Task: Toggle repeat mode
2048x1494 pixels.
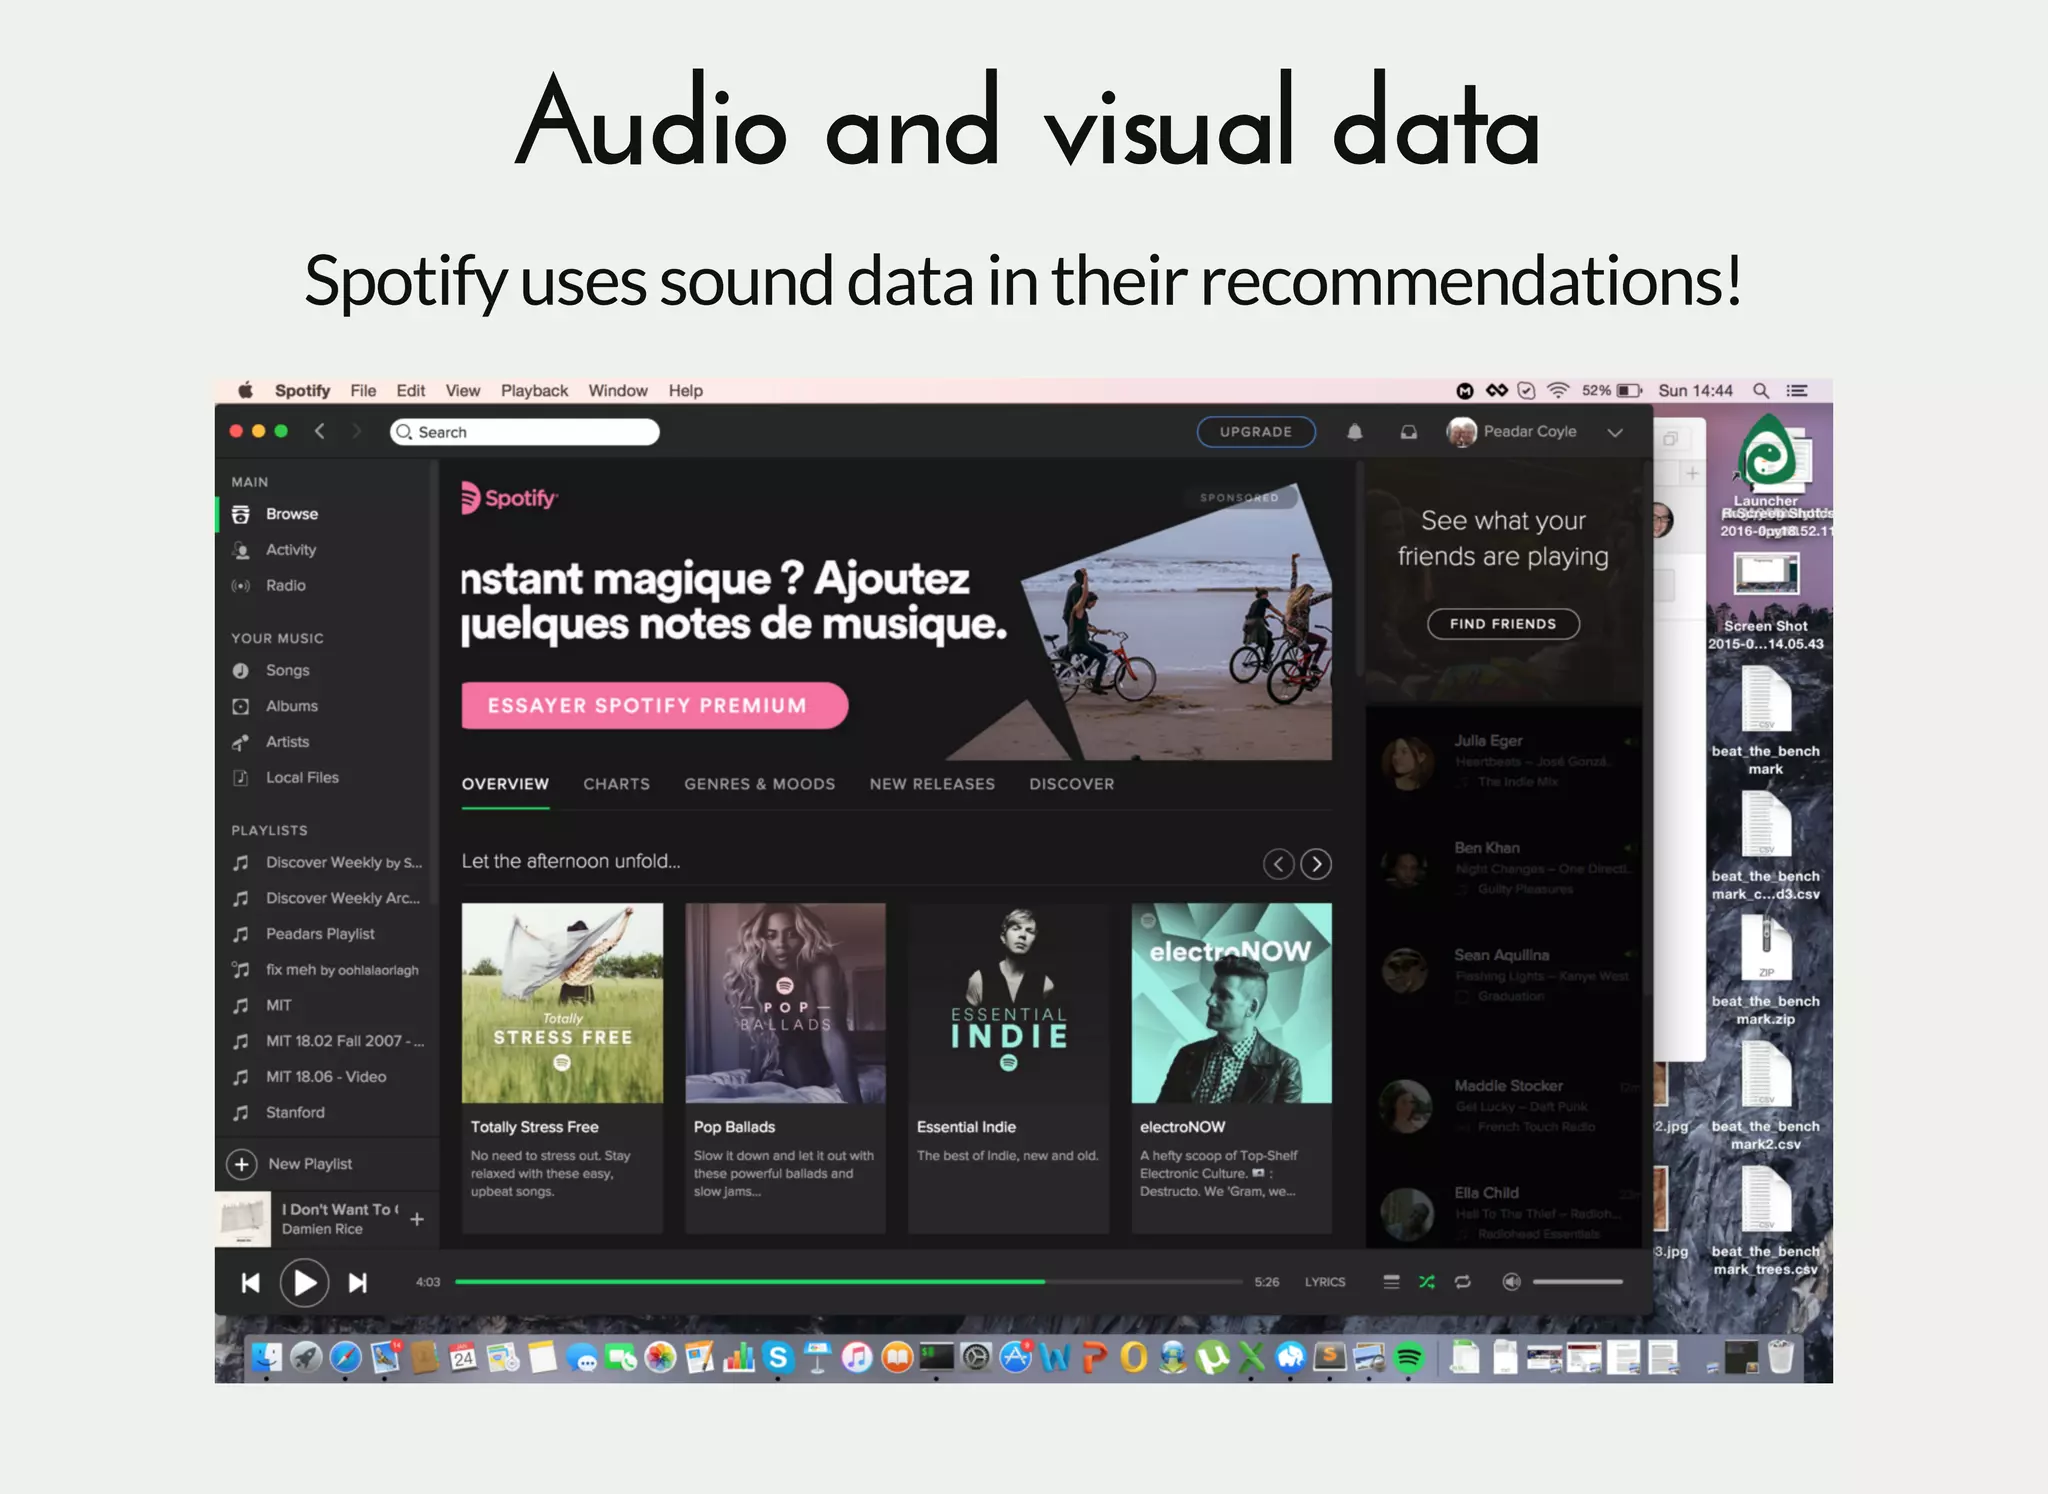Action: tap(1463, 1281)
